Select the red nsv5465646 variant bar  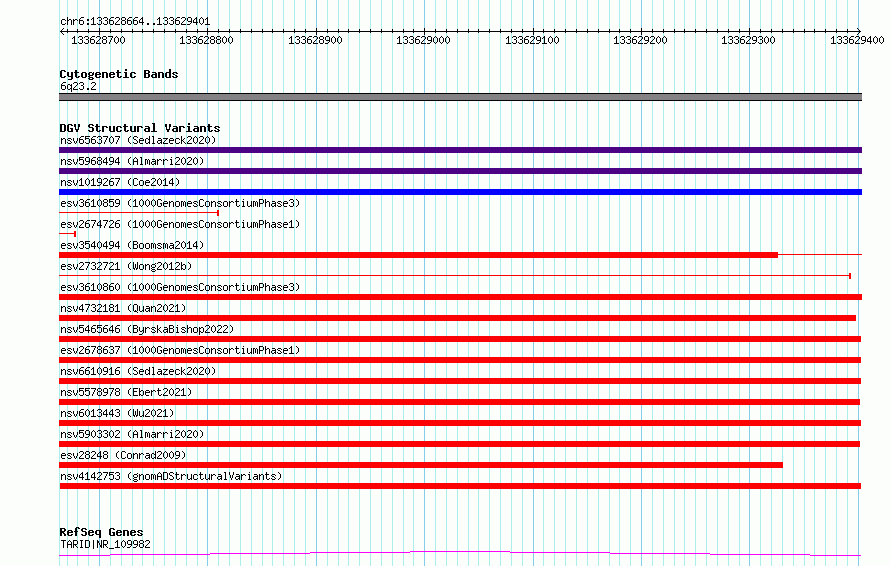tap(460, 339)
